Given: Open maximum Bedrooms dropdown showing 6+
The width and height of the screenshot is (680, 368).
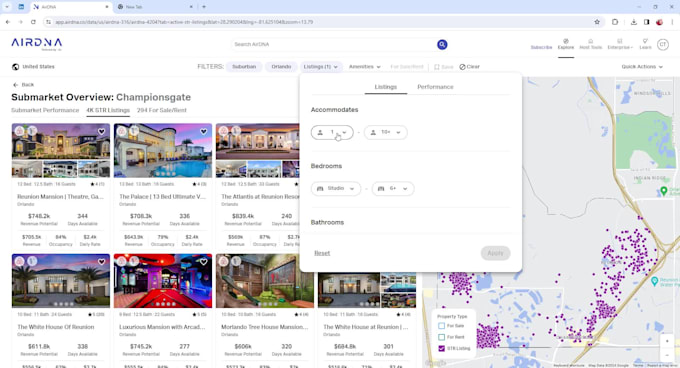Looking at the screenshot, I should pos(393,189).
